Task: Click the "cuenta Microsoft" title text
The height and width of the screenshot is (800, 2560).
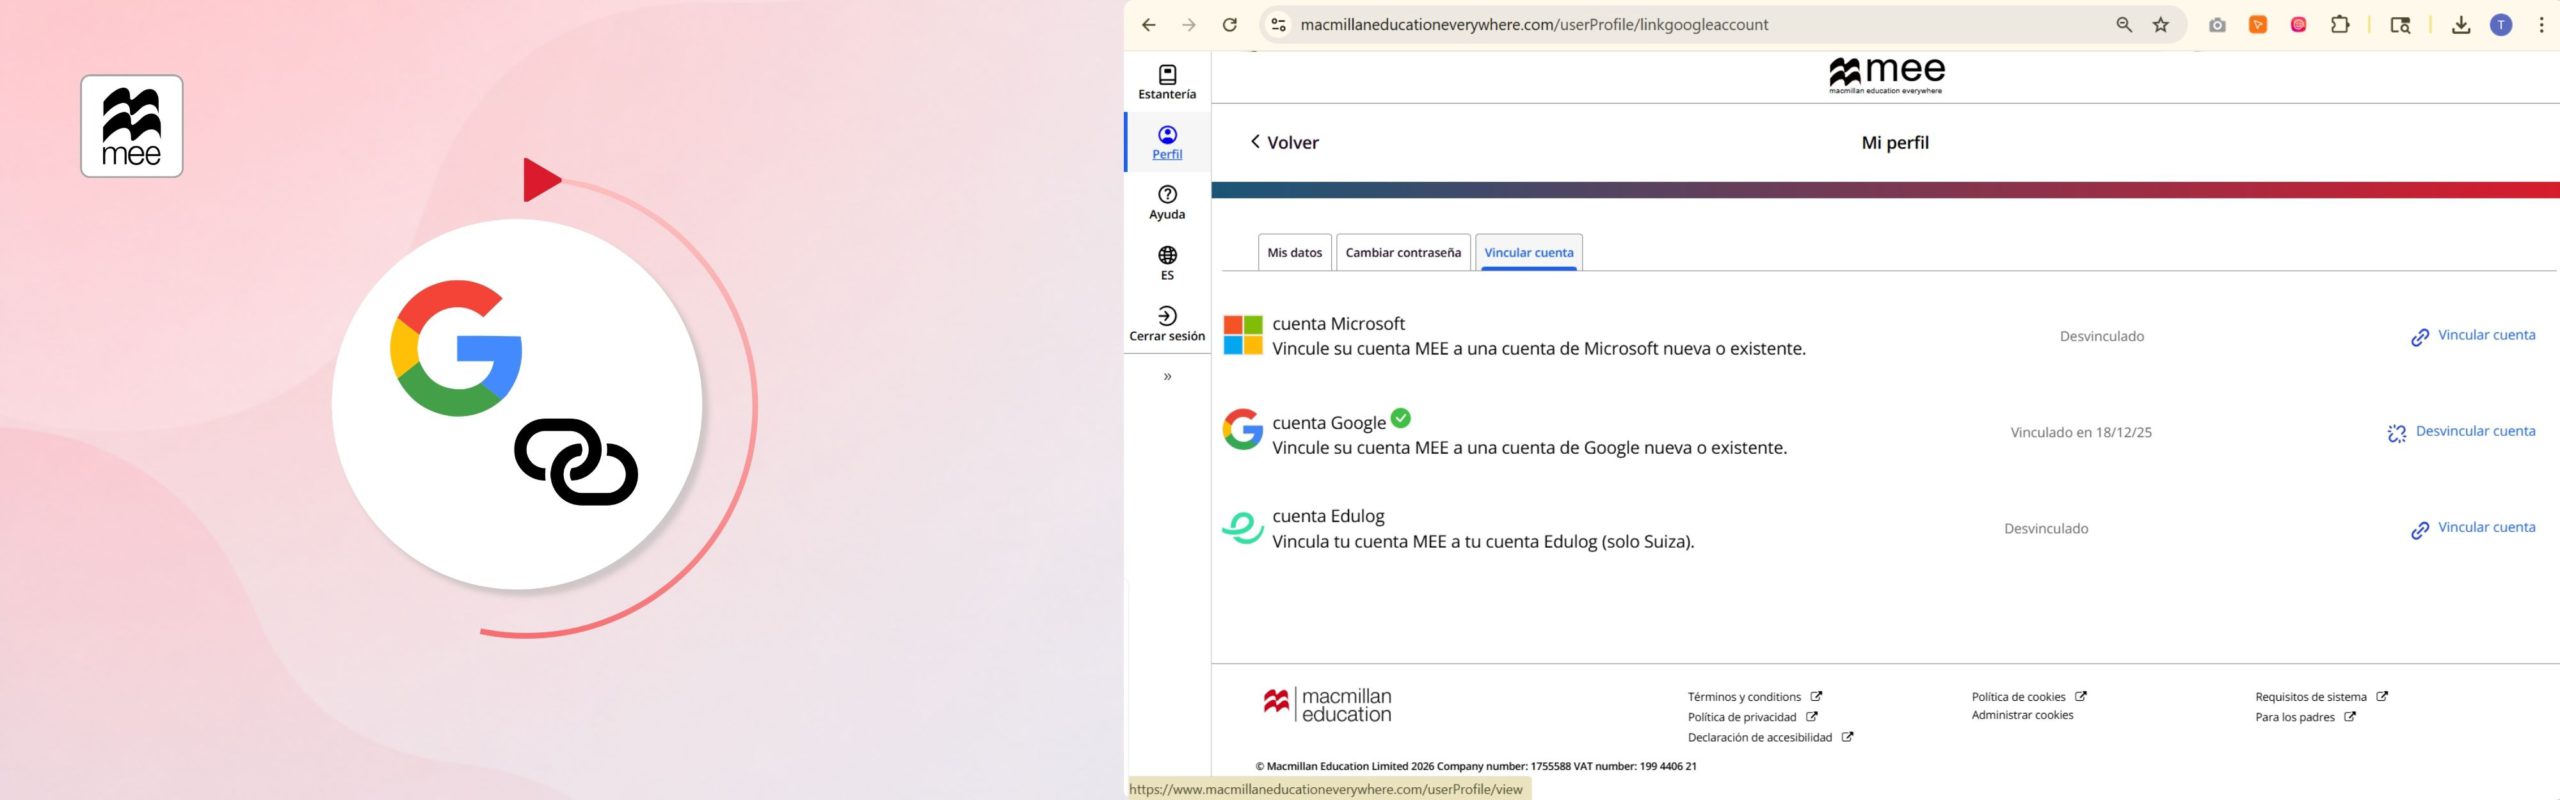Action: pyautogui.click(x=1338, y=324)
